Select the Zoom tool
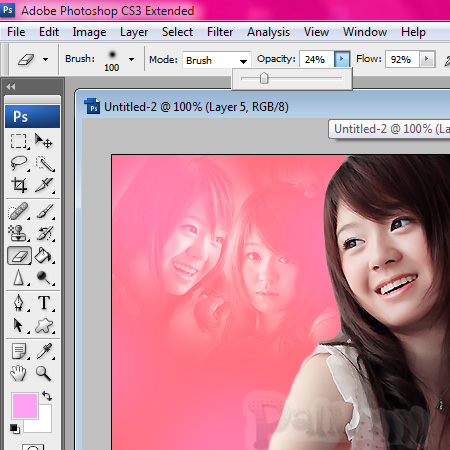The width and height of the screenshot is (450, 450). point(44,373)
